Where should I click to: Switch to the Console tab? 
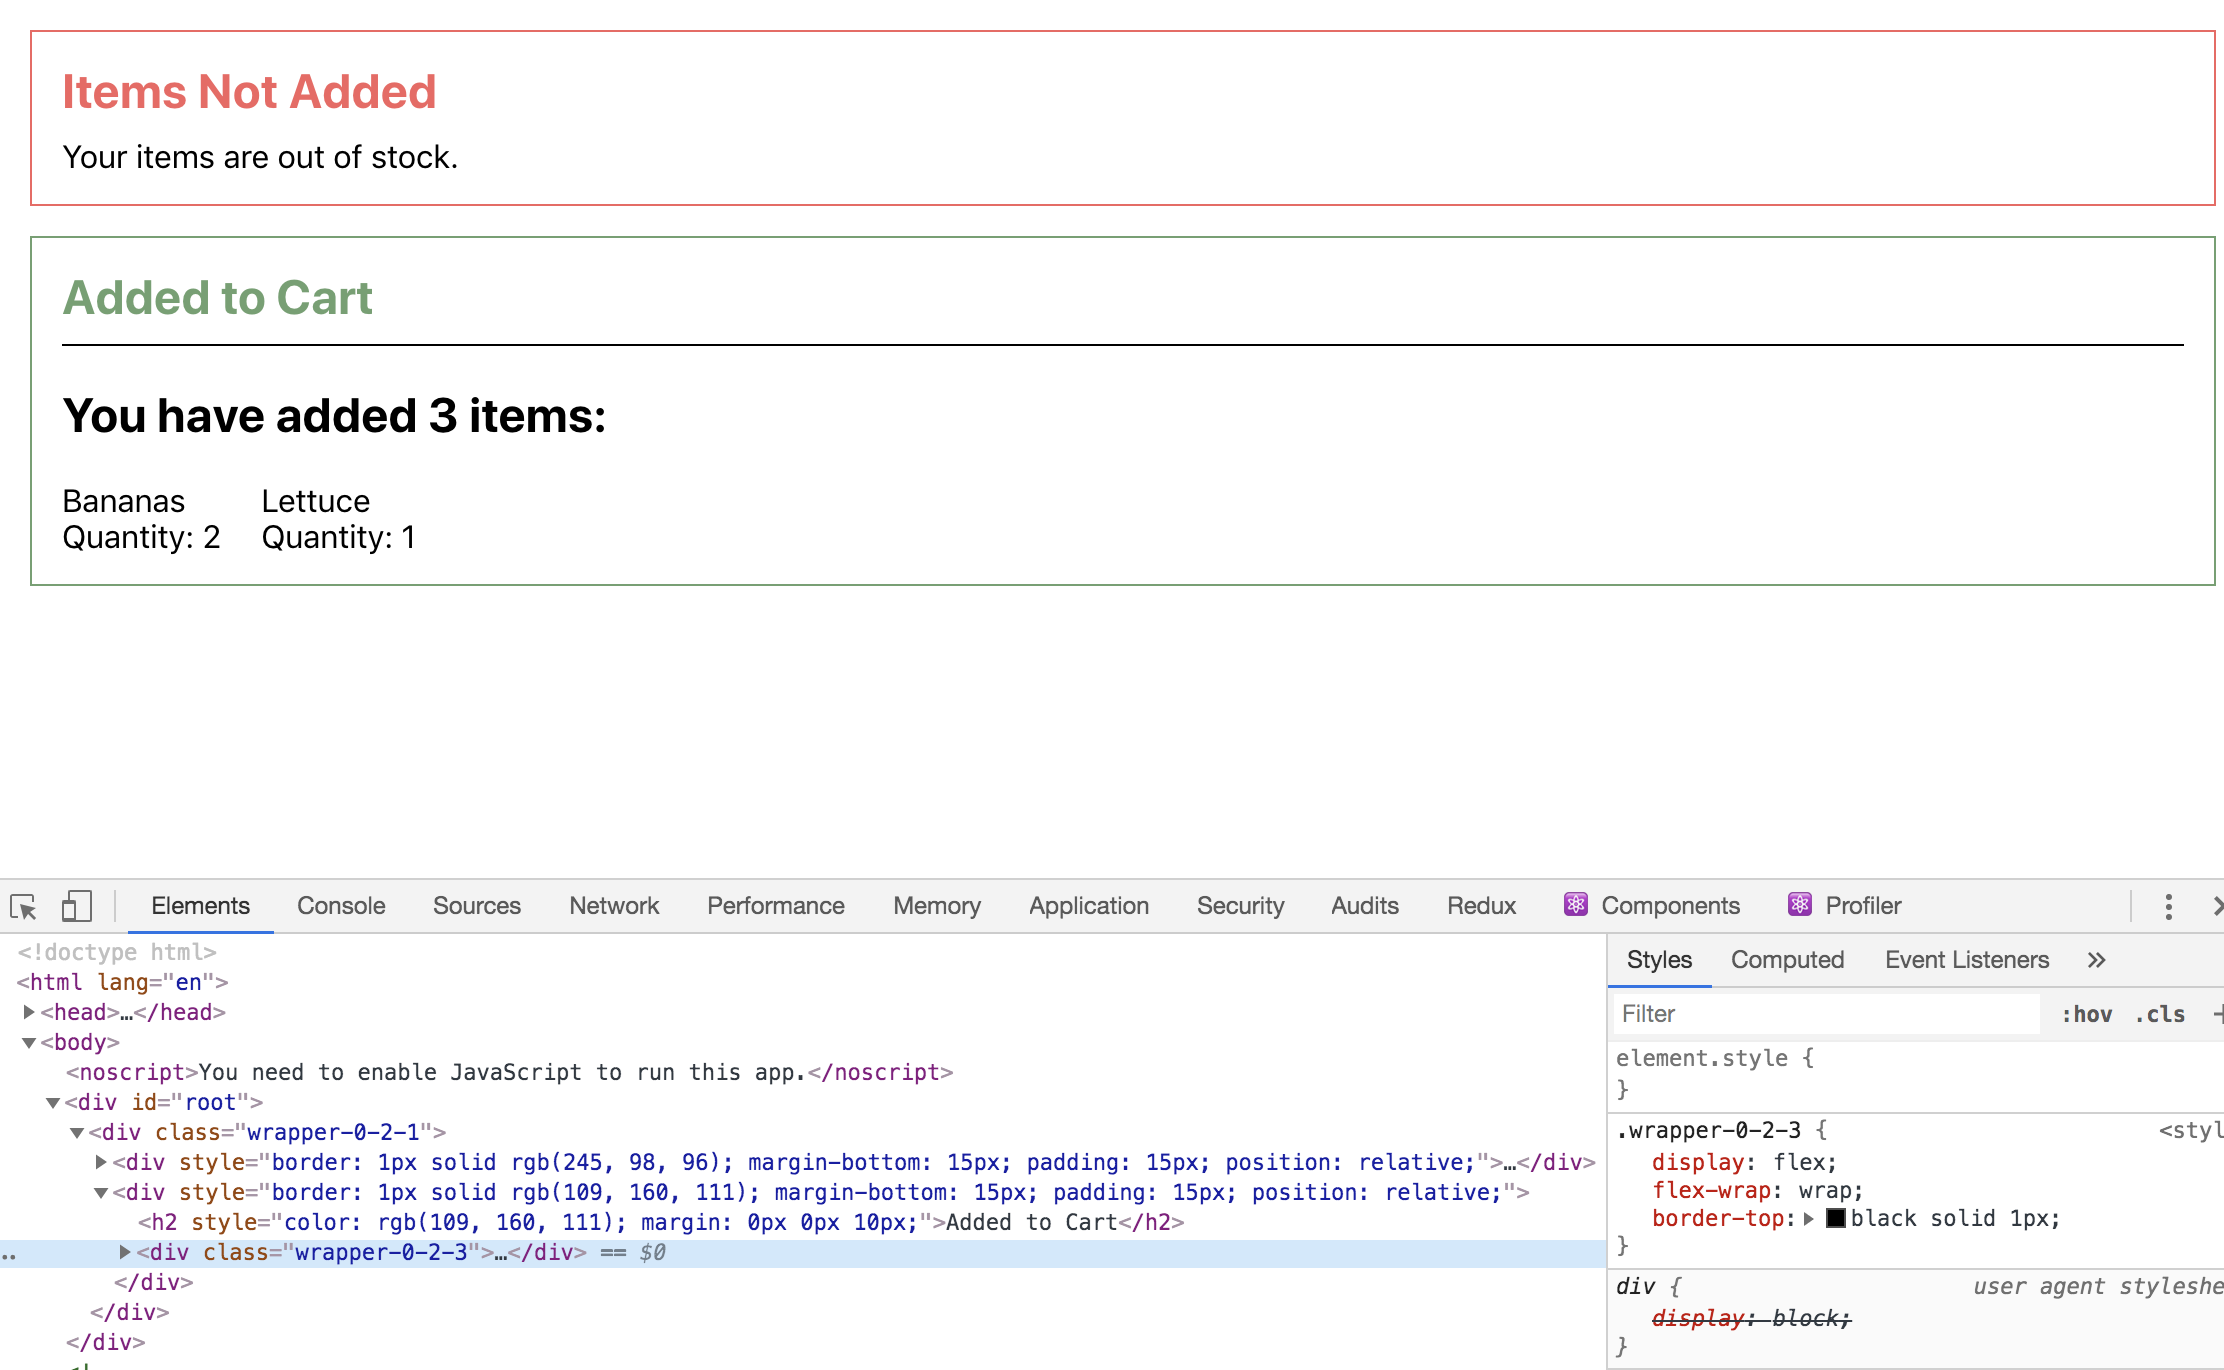point(341,906)
